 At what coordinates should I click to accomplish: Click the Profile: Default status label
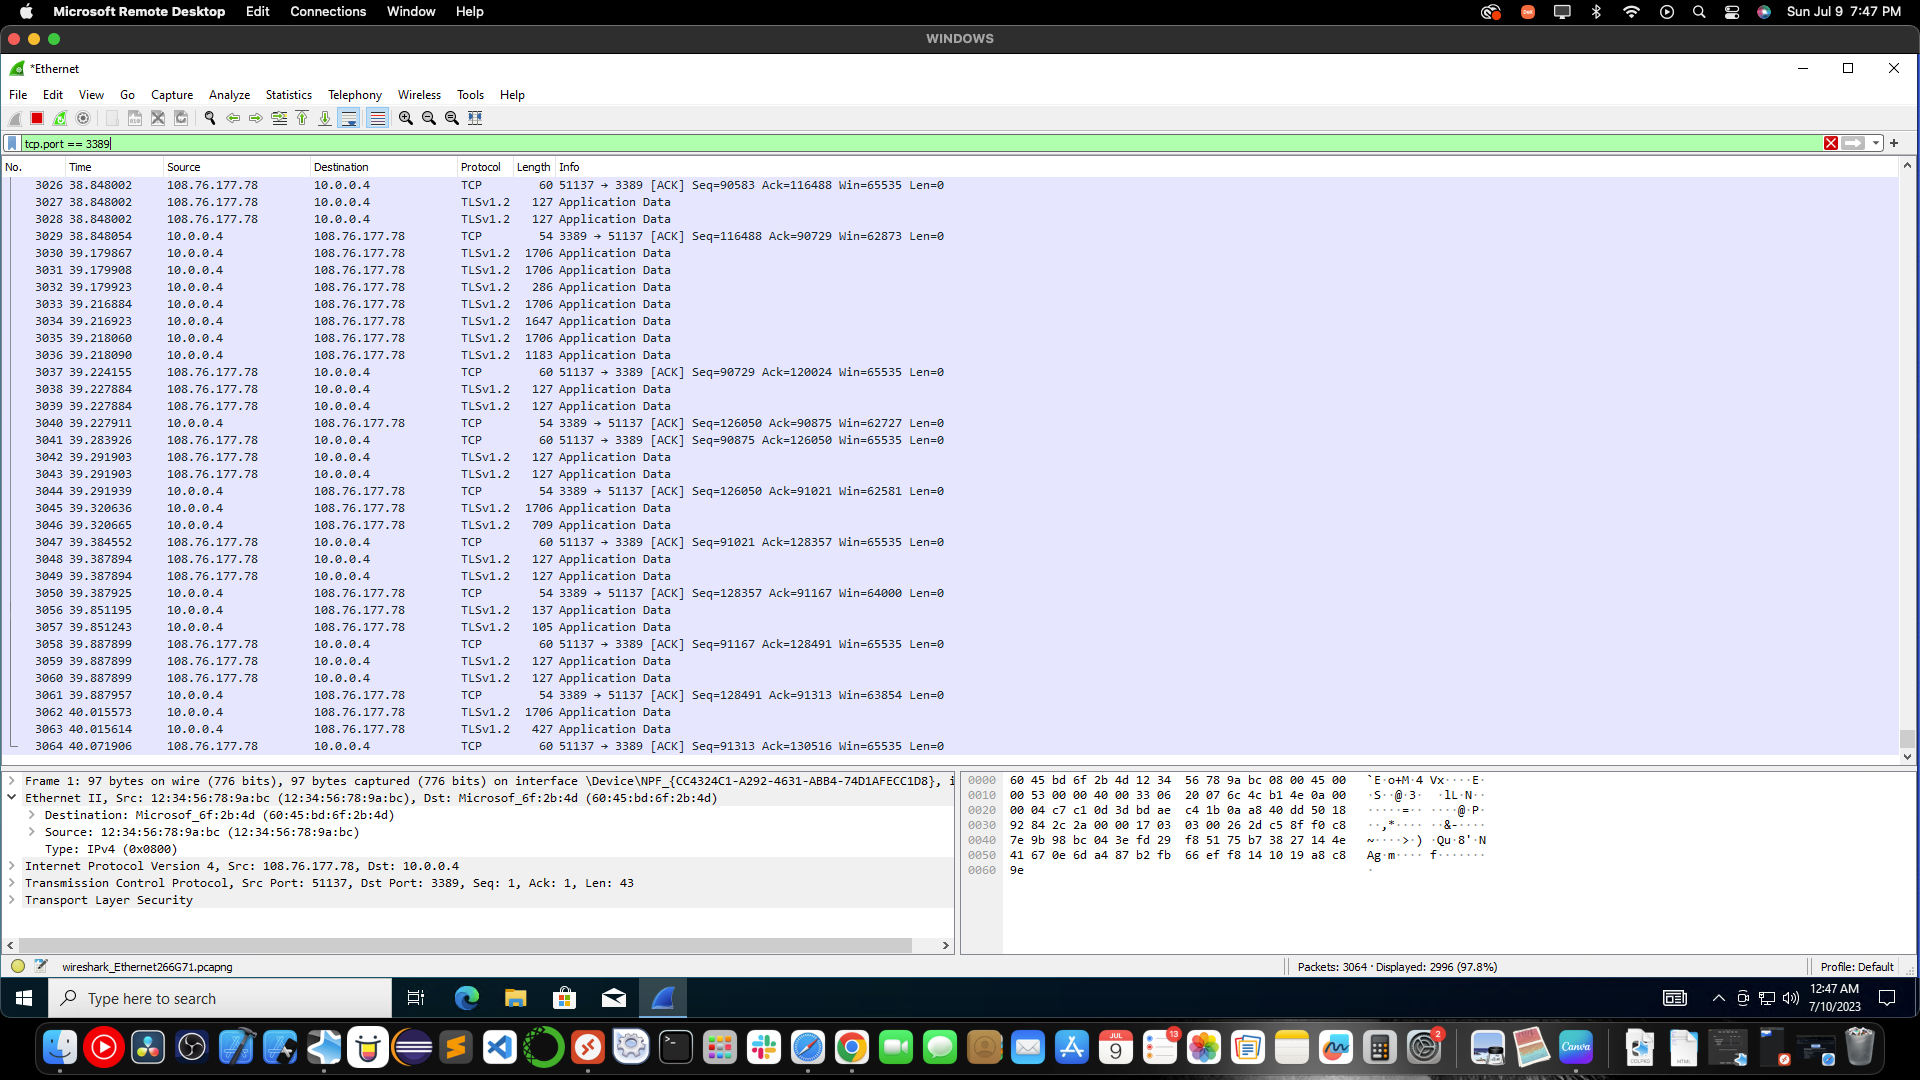click(x=1857, y=967)
